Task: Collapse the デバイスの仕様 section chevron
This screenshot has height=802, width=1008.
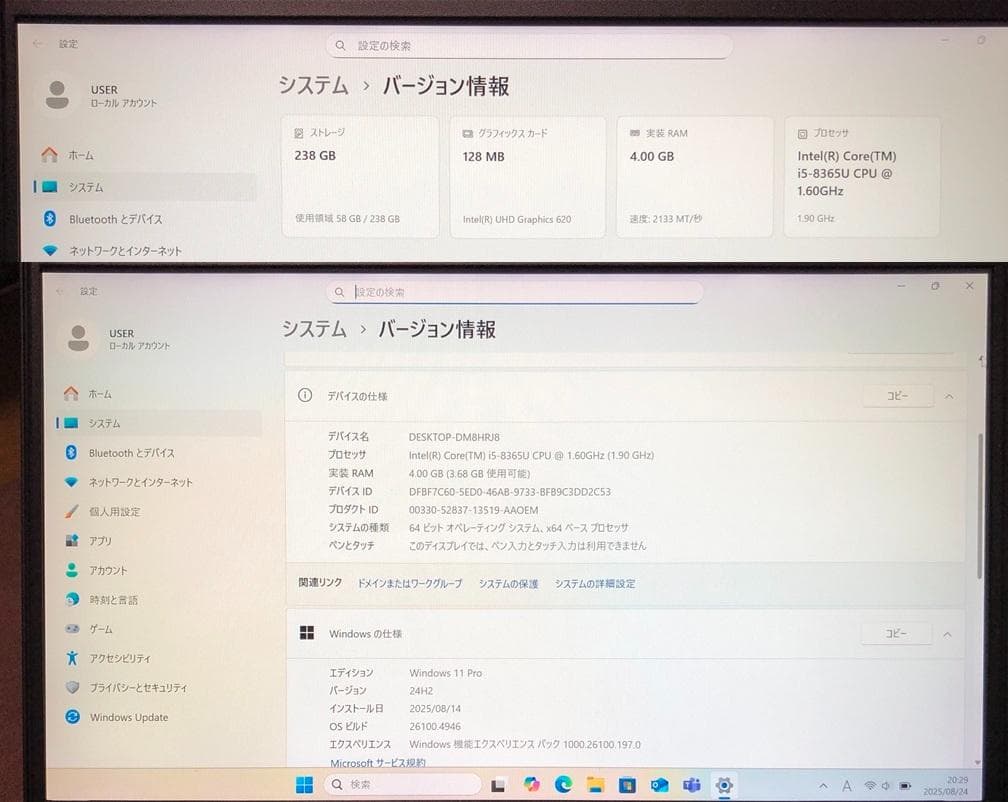Action: tap(948, 395)
